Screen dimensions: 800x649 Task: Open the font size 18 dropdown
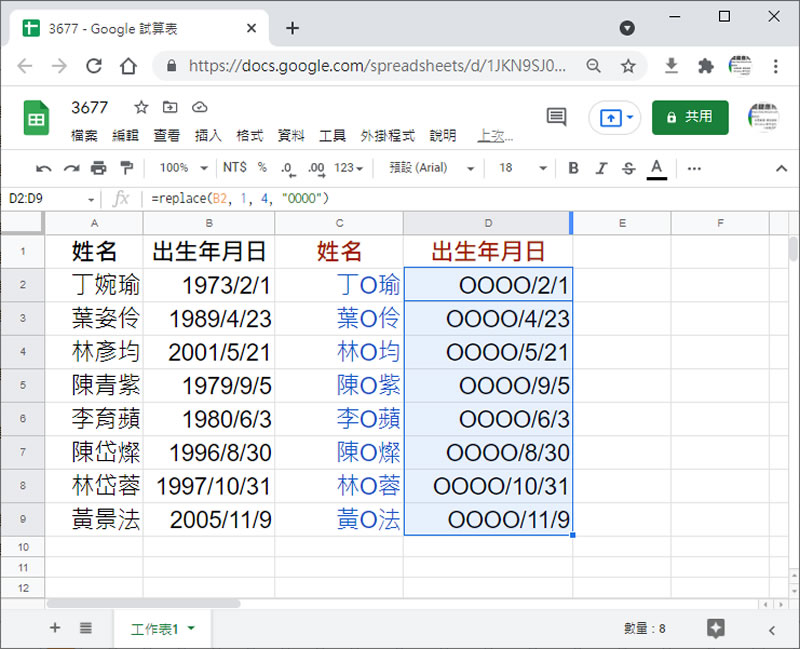coord(523,168)
